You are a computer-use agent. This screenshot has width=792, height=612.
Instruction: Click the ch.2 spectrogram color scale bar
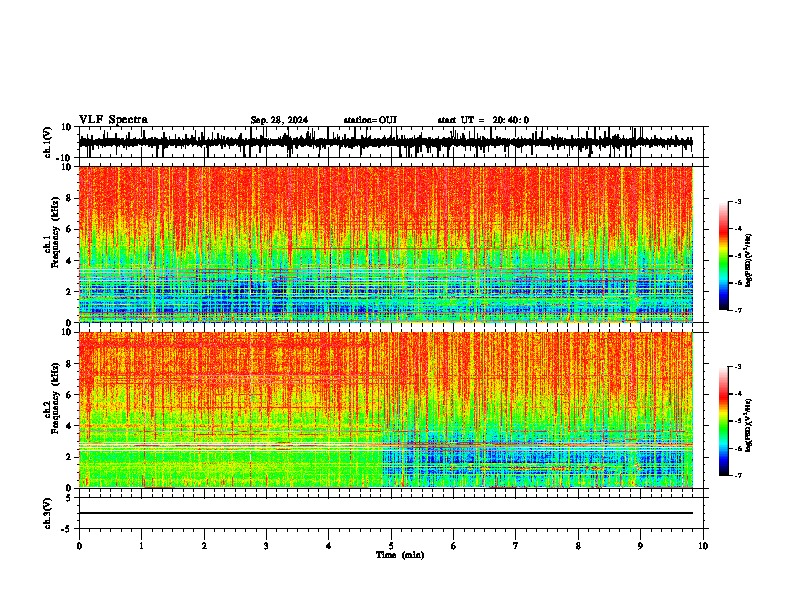724,421
